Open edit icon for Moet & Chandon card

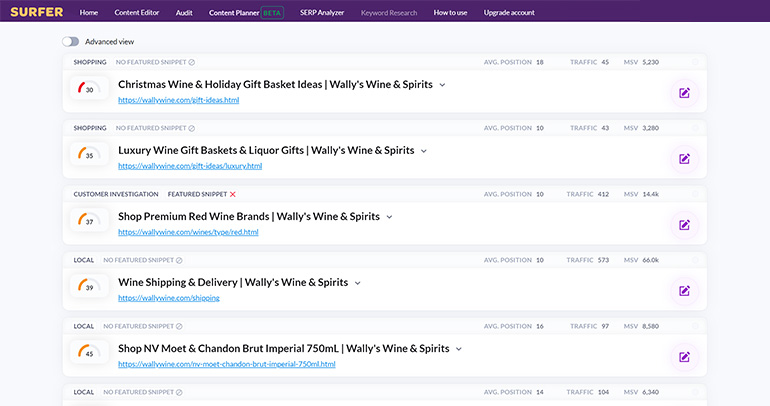[684, 357]
